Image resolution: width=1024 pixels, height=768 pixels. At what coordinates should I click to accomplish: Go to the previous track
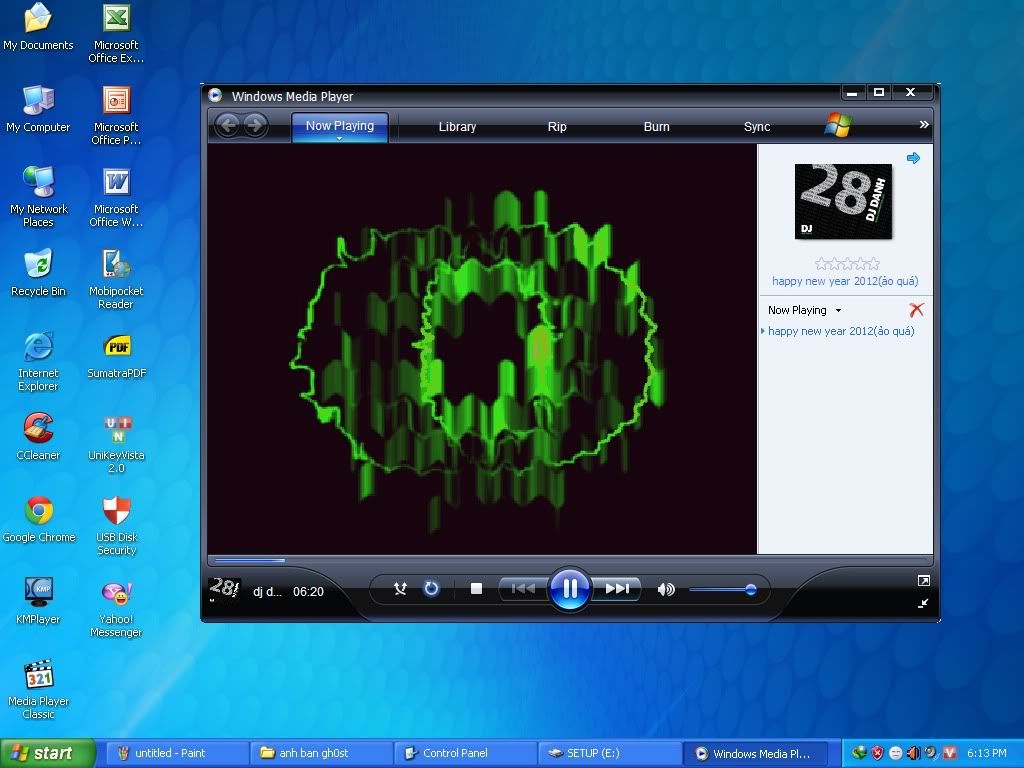point(523,589)
